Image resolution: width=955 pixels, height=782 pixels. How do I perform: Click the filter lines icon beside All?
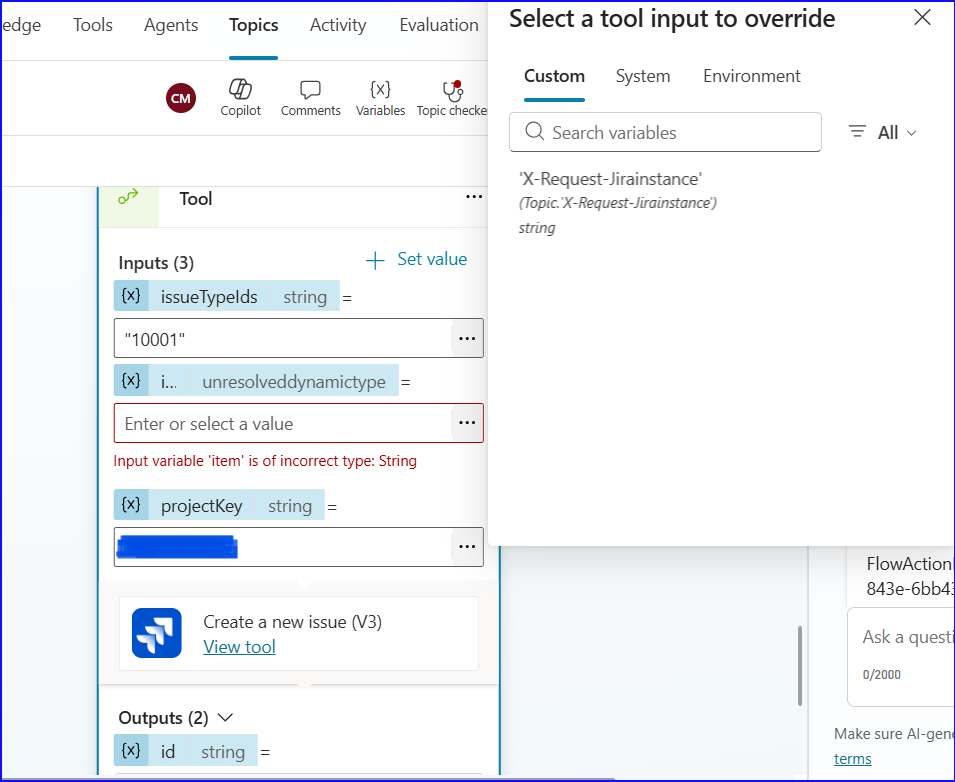tap(857, 132)
